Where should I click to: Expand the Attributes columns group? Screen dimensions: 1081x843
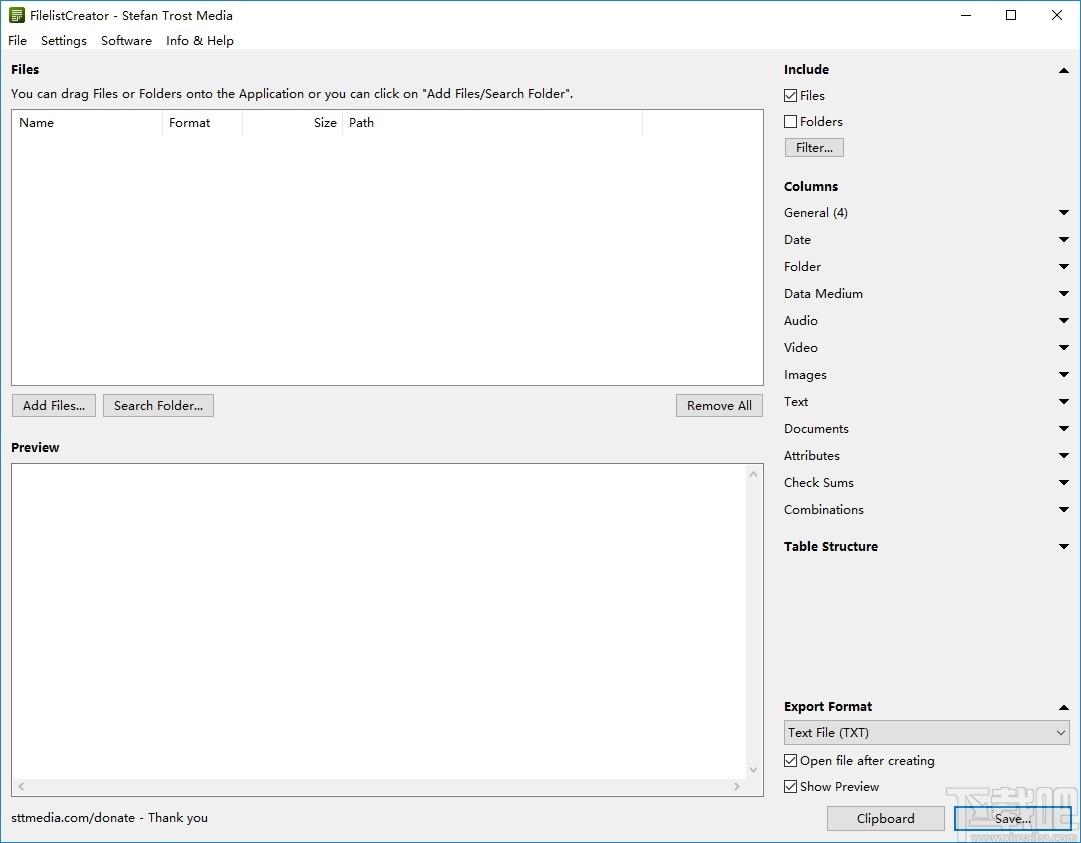pos(1064,456)
